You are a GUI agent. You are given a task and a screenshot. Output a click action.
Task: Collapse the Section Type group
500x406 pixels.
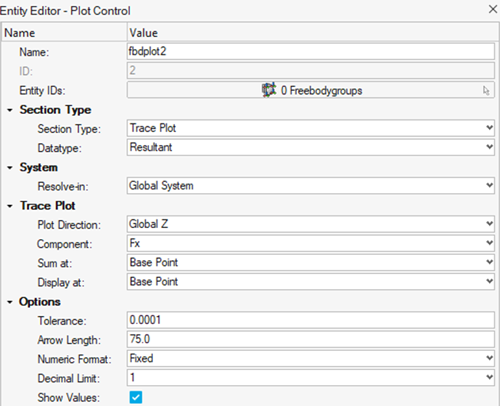click(x=10, y=110)
